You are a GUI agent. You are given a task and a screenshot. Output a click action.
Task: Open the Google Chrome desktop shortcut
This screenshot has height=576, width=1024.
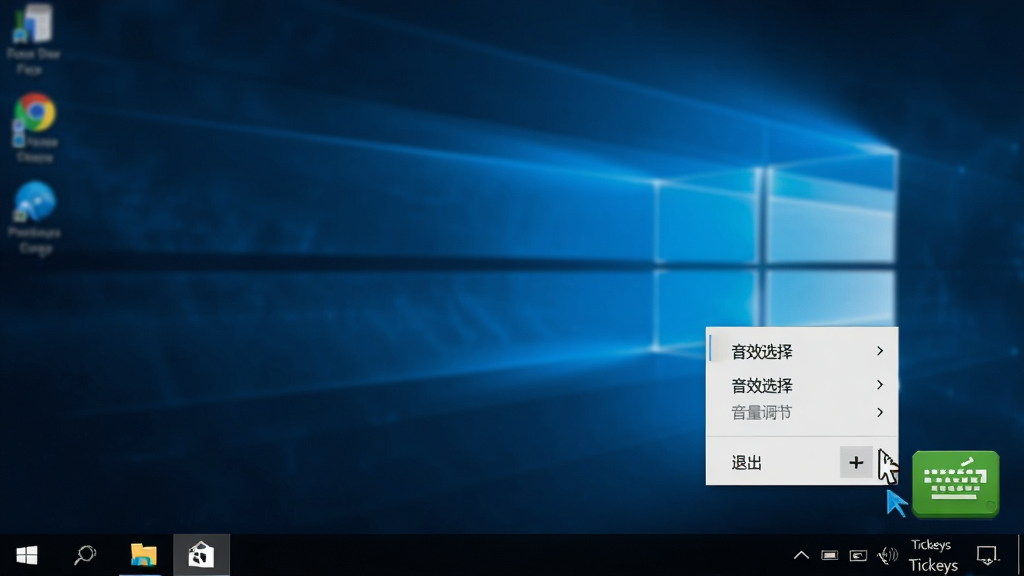click(35, 127)
